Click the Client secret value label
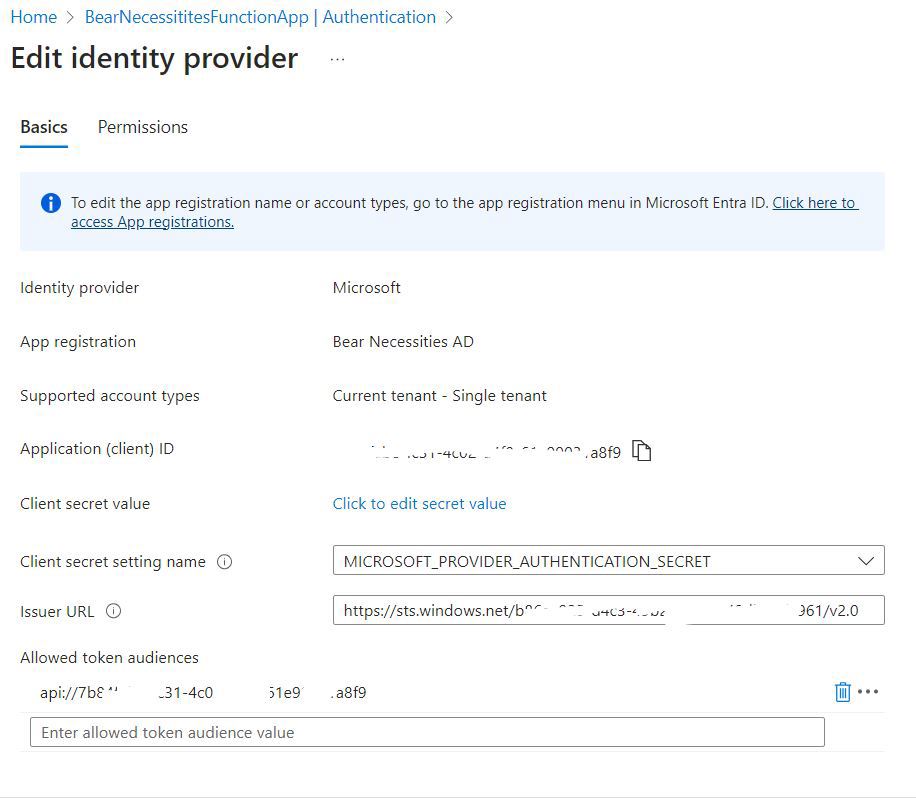 coord(85,504)
